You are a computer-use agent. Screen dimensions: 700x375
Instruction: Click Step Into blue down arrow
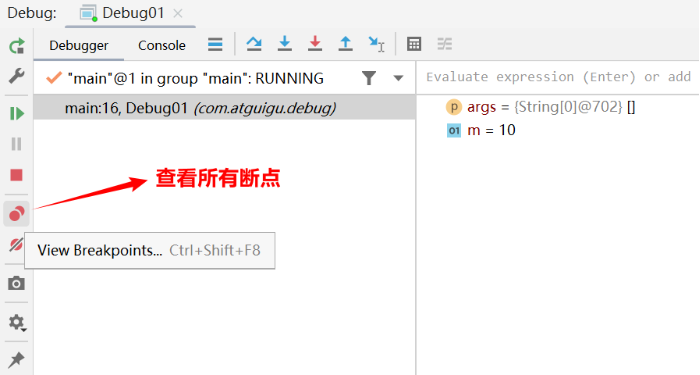click(x=284, y=44)
